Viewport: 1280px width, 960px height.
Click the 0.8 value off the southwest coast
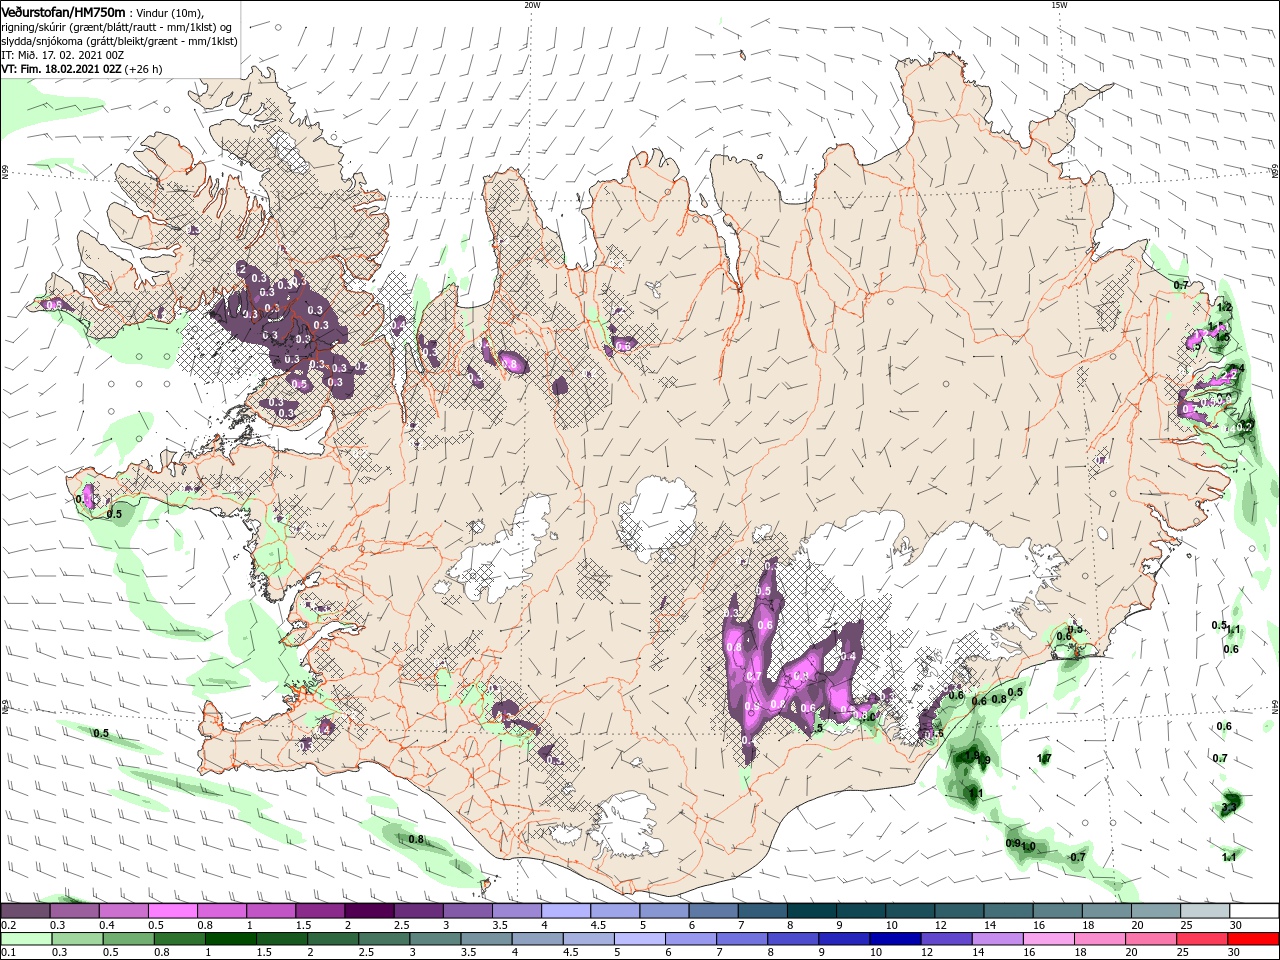(x=416, y=839)
